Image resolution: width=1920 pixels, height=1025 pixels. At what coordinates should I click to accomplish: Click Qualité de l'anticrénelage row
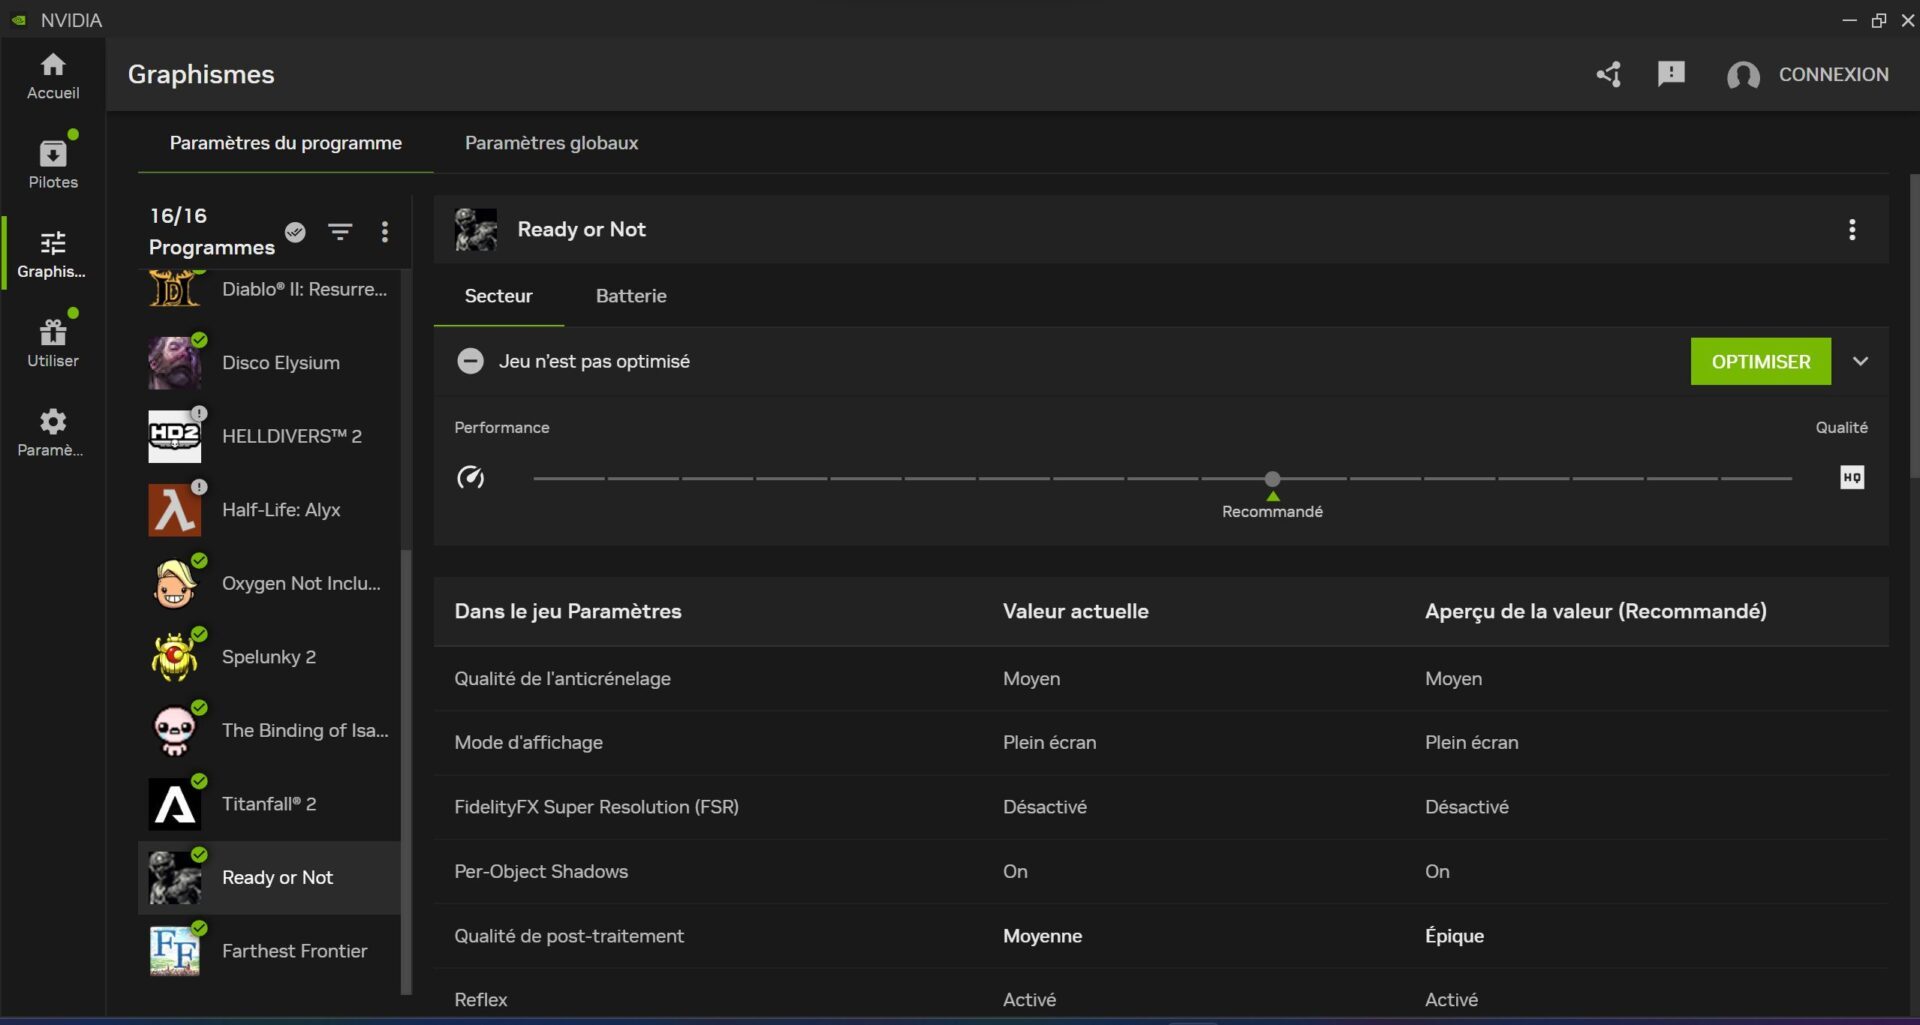coord(1161,679)
